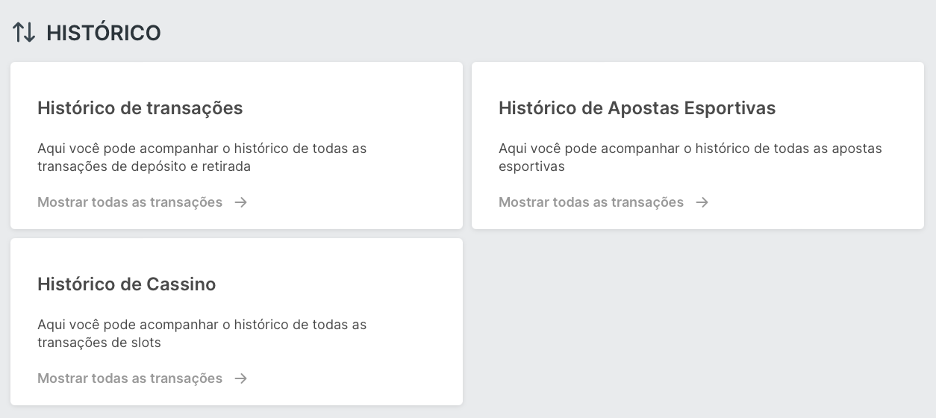Click the arrow icon in the Histórico de Cassino card
This screenshot has height=418, width=936.
tap(241, 379)
